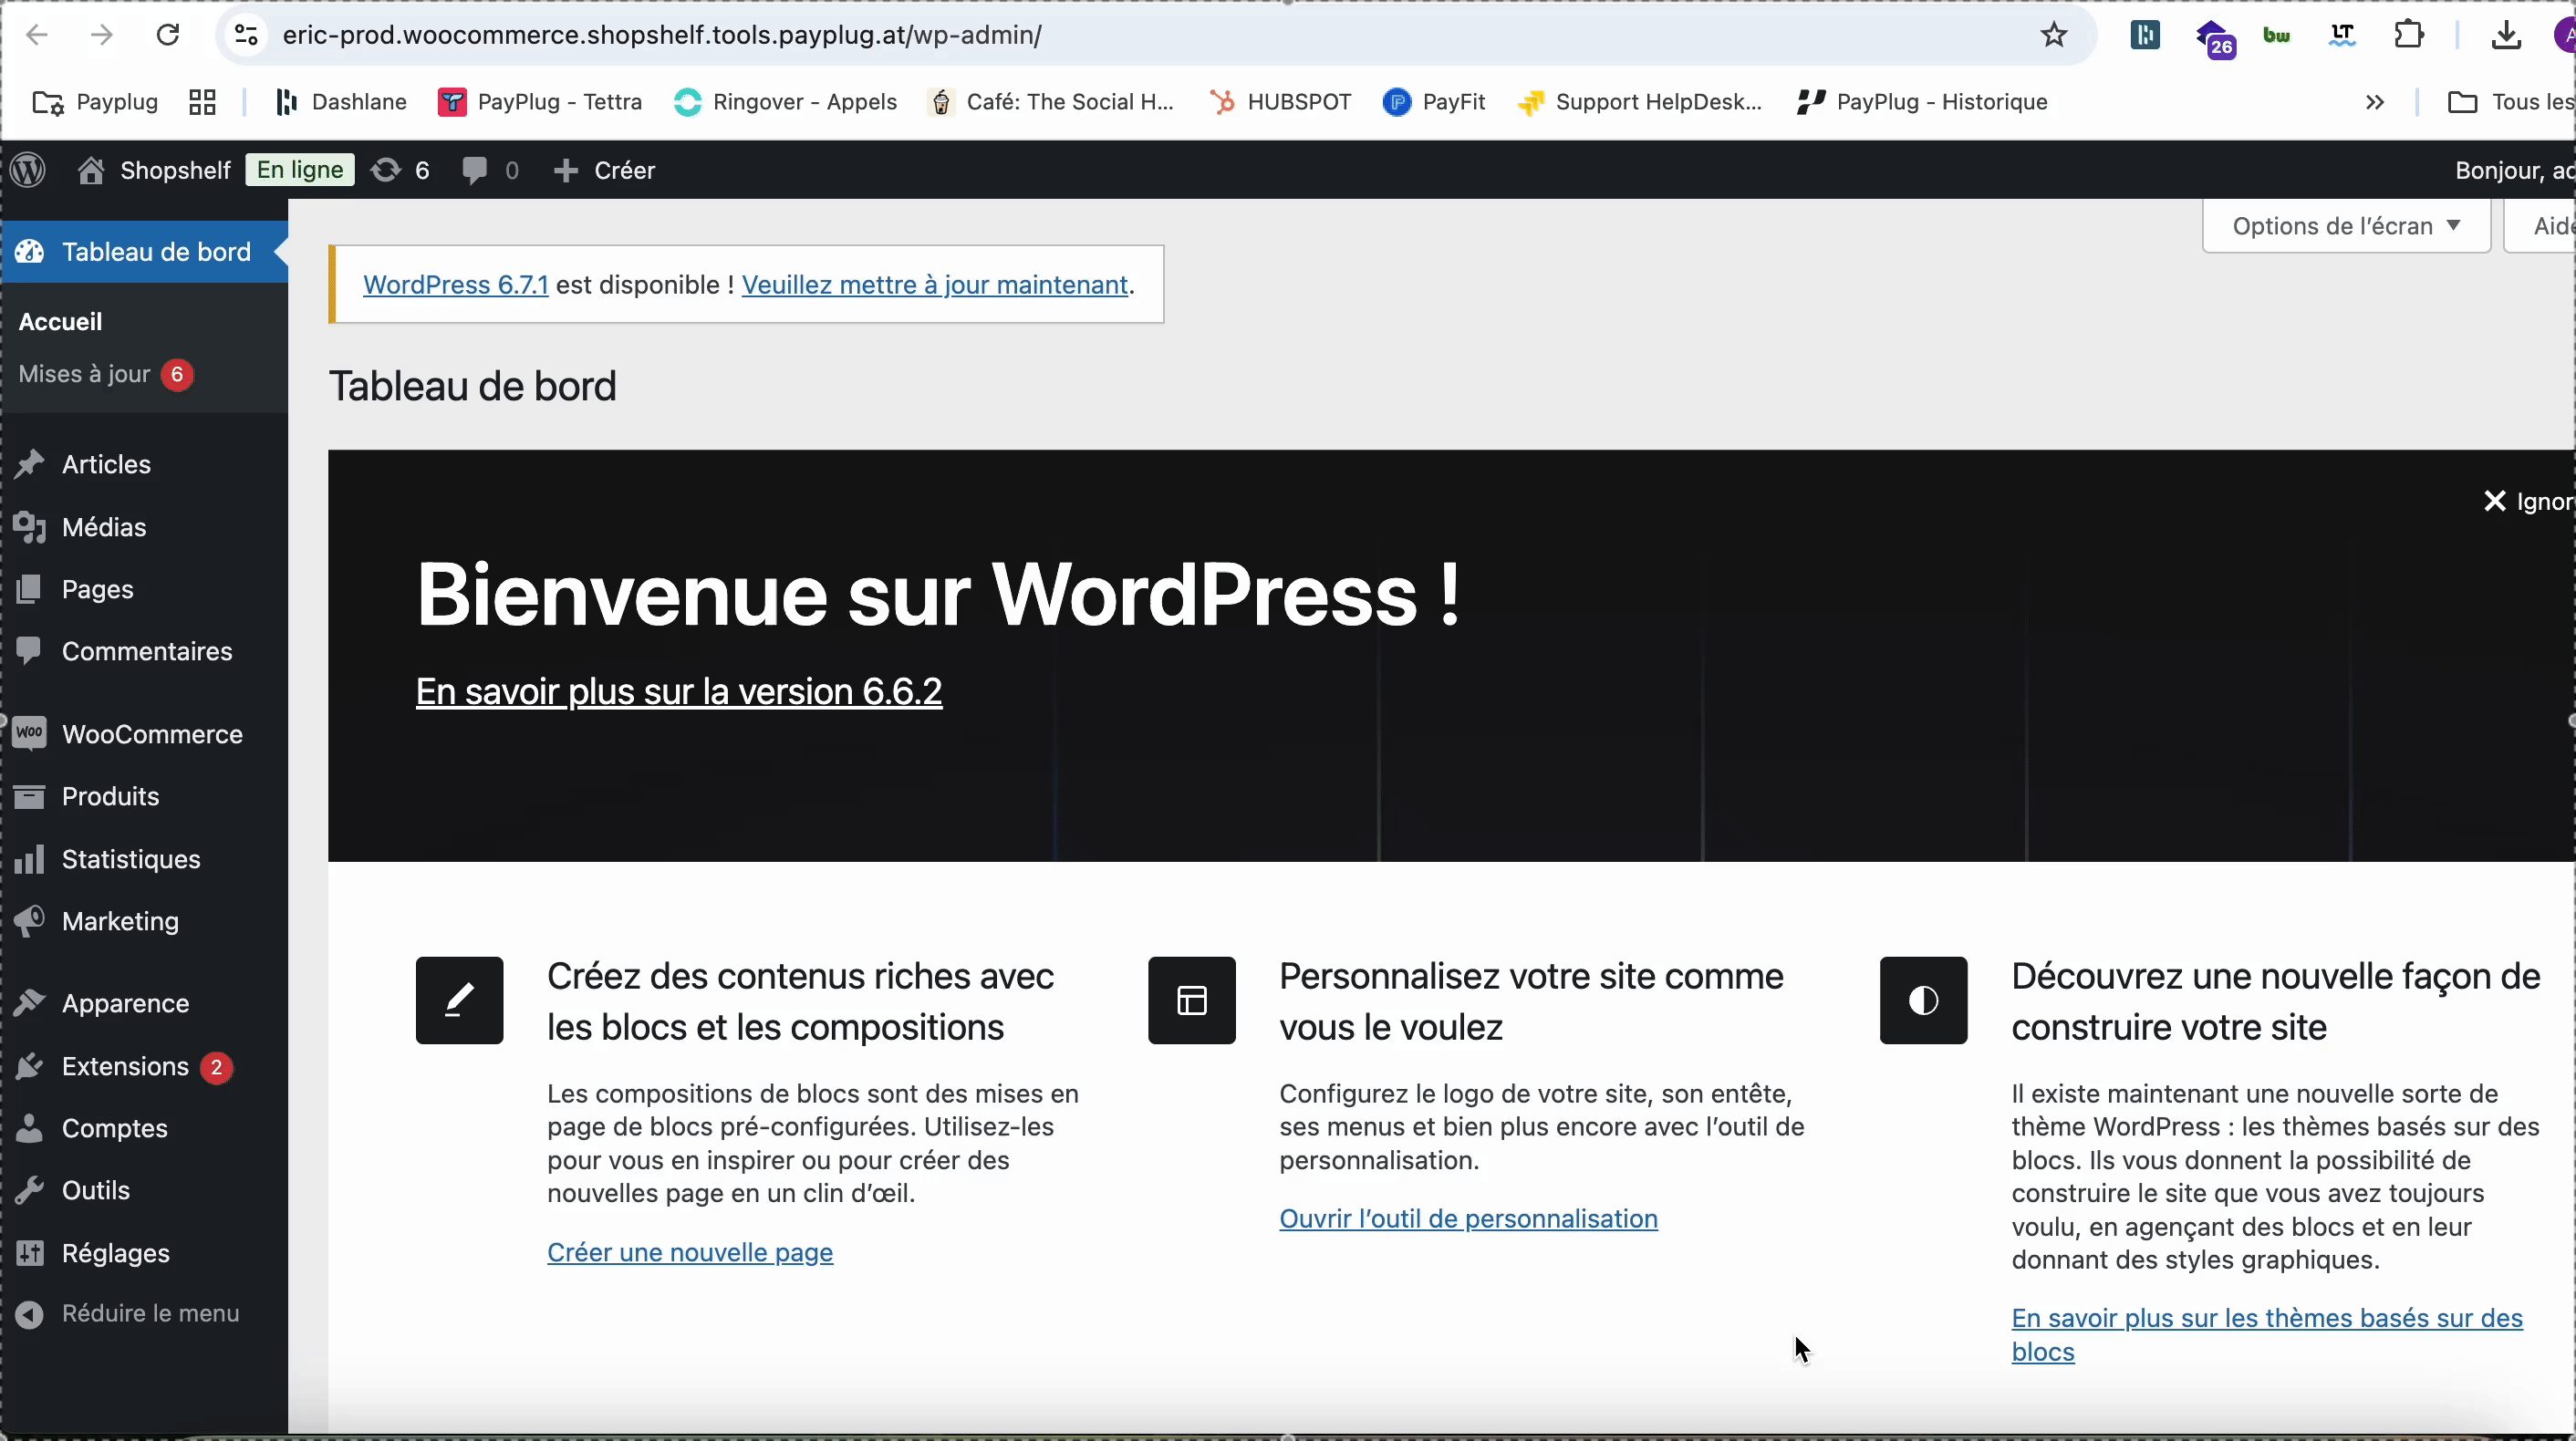The height and width of the screenshot is (1441, 2576).
Task: Open Tableau de bord menu
Action: (144, 252)
